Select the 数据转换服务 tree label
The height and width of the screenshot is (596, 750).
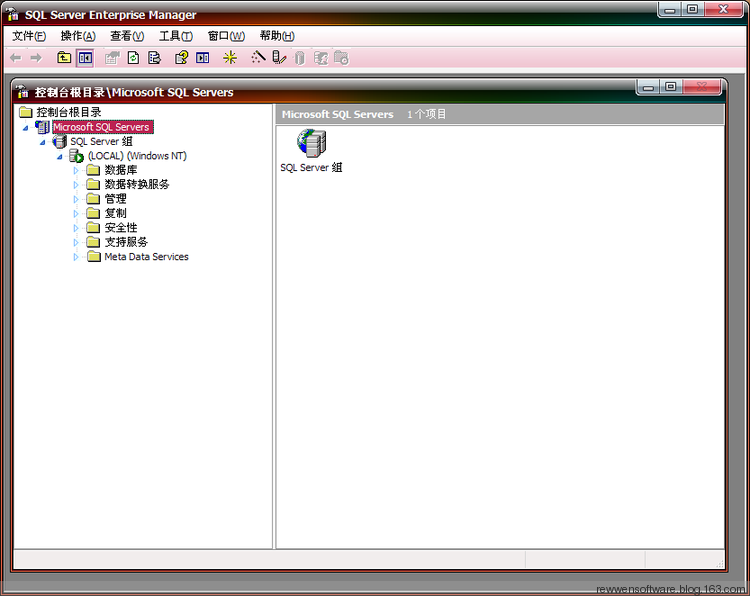tap(137, 185)
